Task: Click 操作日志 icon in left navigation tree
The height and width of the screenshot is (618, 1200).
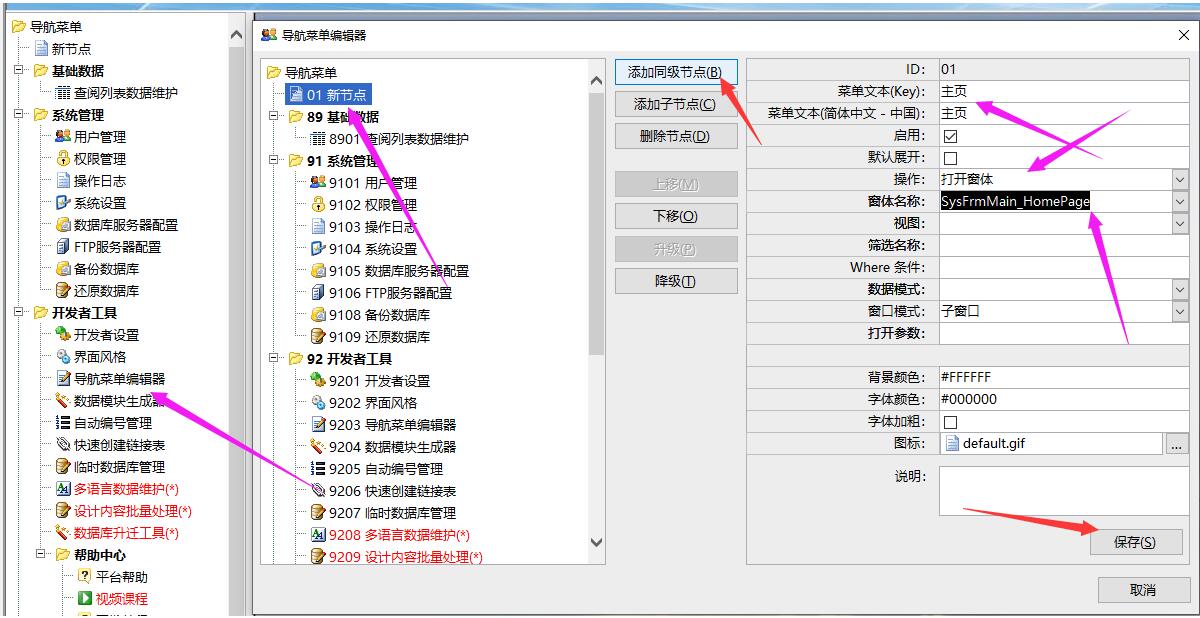Action: pyautogui.click(x=63, y=181)
